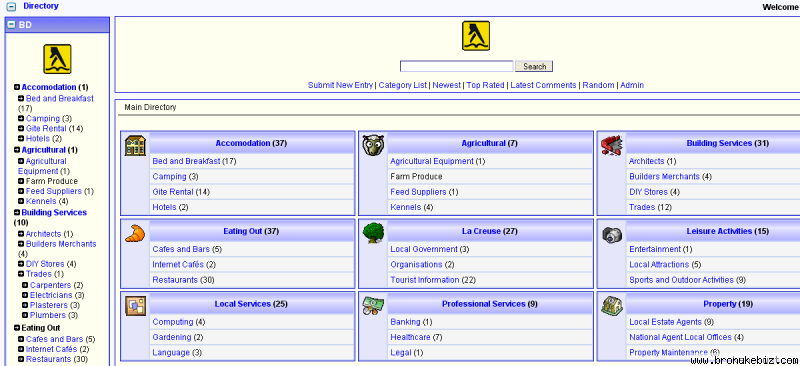This screenshot has width=800, height=366.
Task: Open the Admin link
Action: [632, 85]
